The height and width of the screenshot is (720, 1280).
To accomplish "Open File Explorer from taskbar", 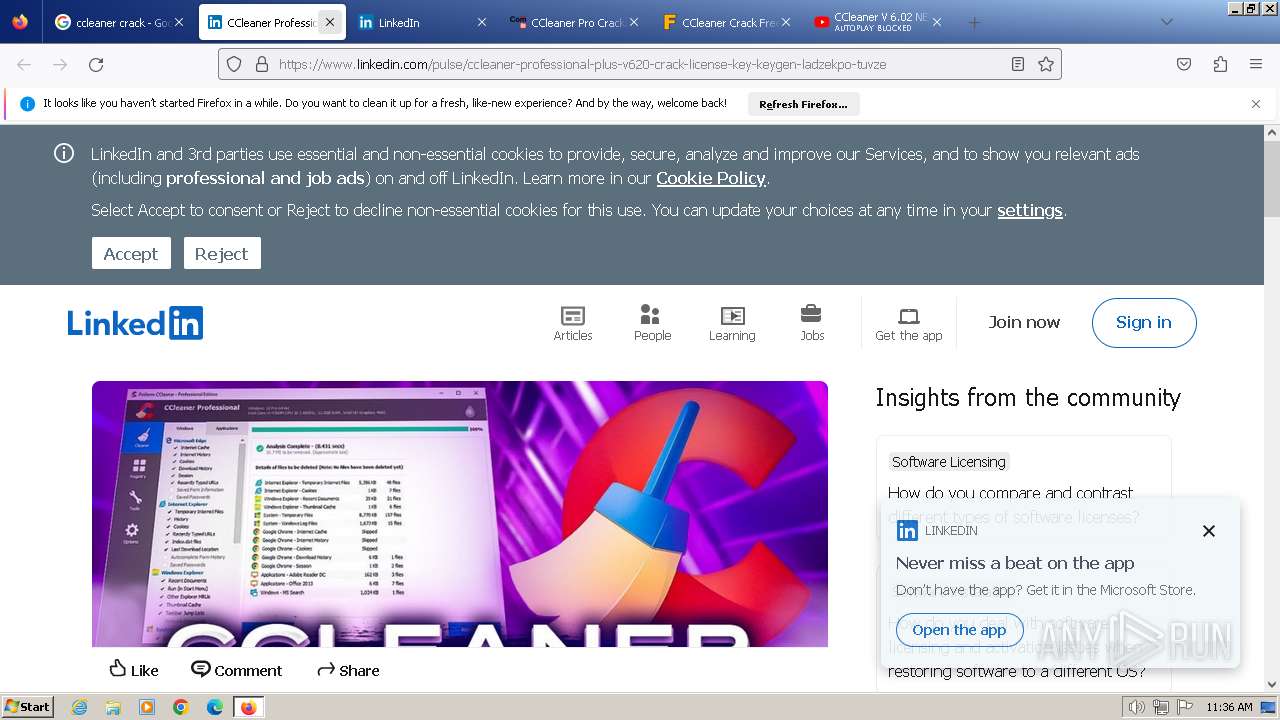I will click(x=113, y=707).
